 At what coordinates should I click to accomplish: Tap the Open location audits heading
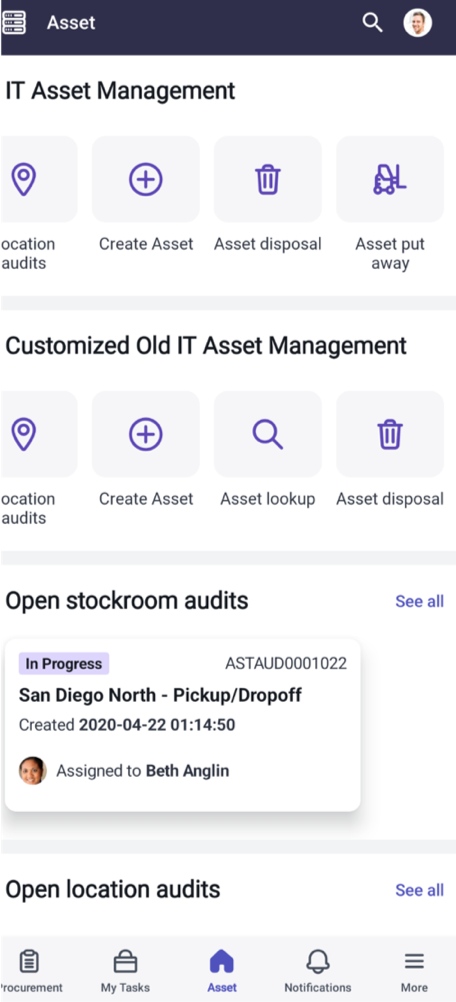click(112, 890)
